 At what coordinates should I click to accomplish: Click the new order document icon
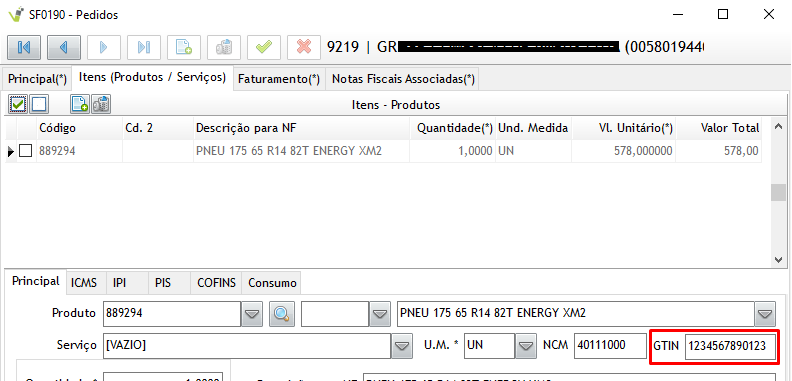pyautogui.click(x=184, y=47)
